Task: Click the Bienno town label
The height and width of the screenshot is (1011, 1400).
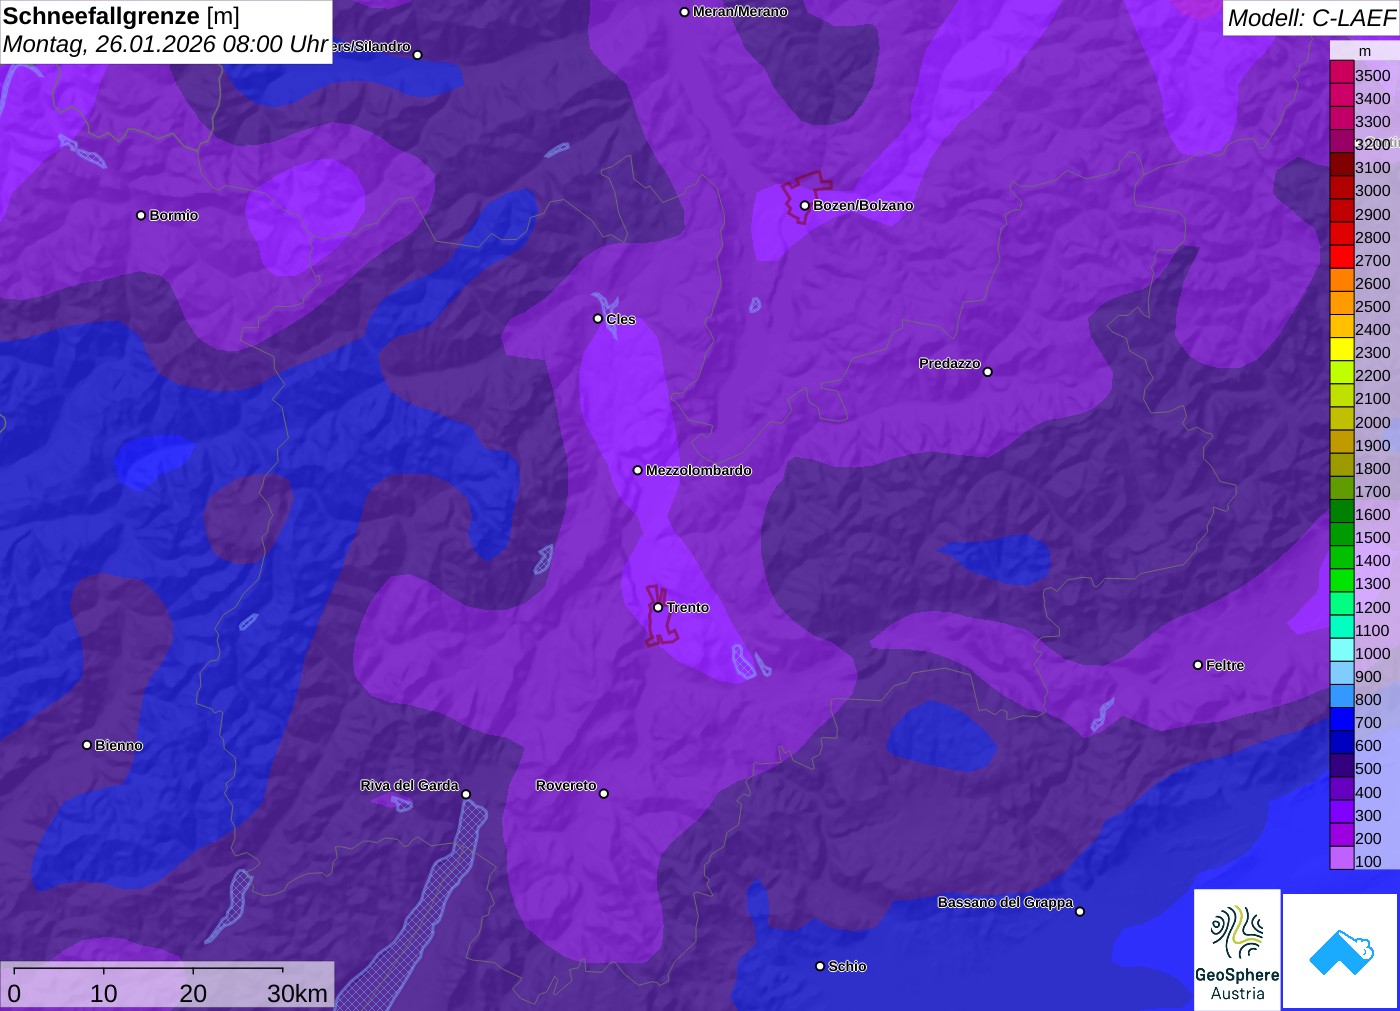Action: tap(119, 745)
